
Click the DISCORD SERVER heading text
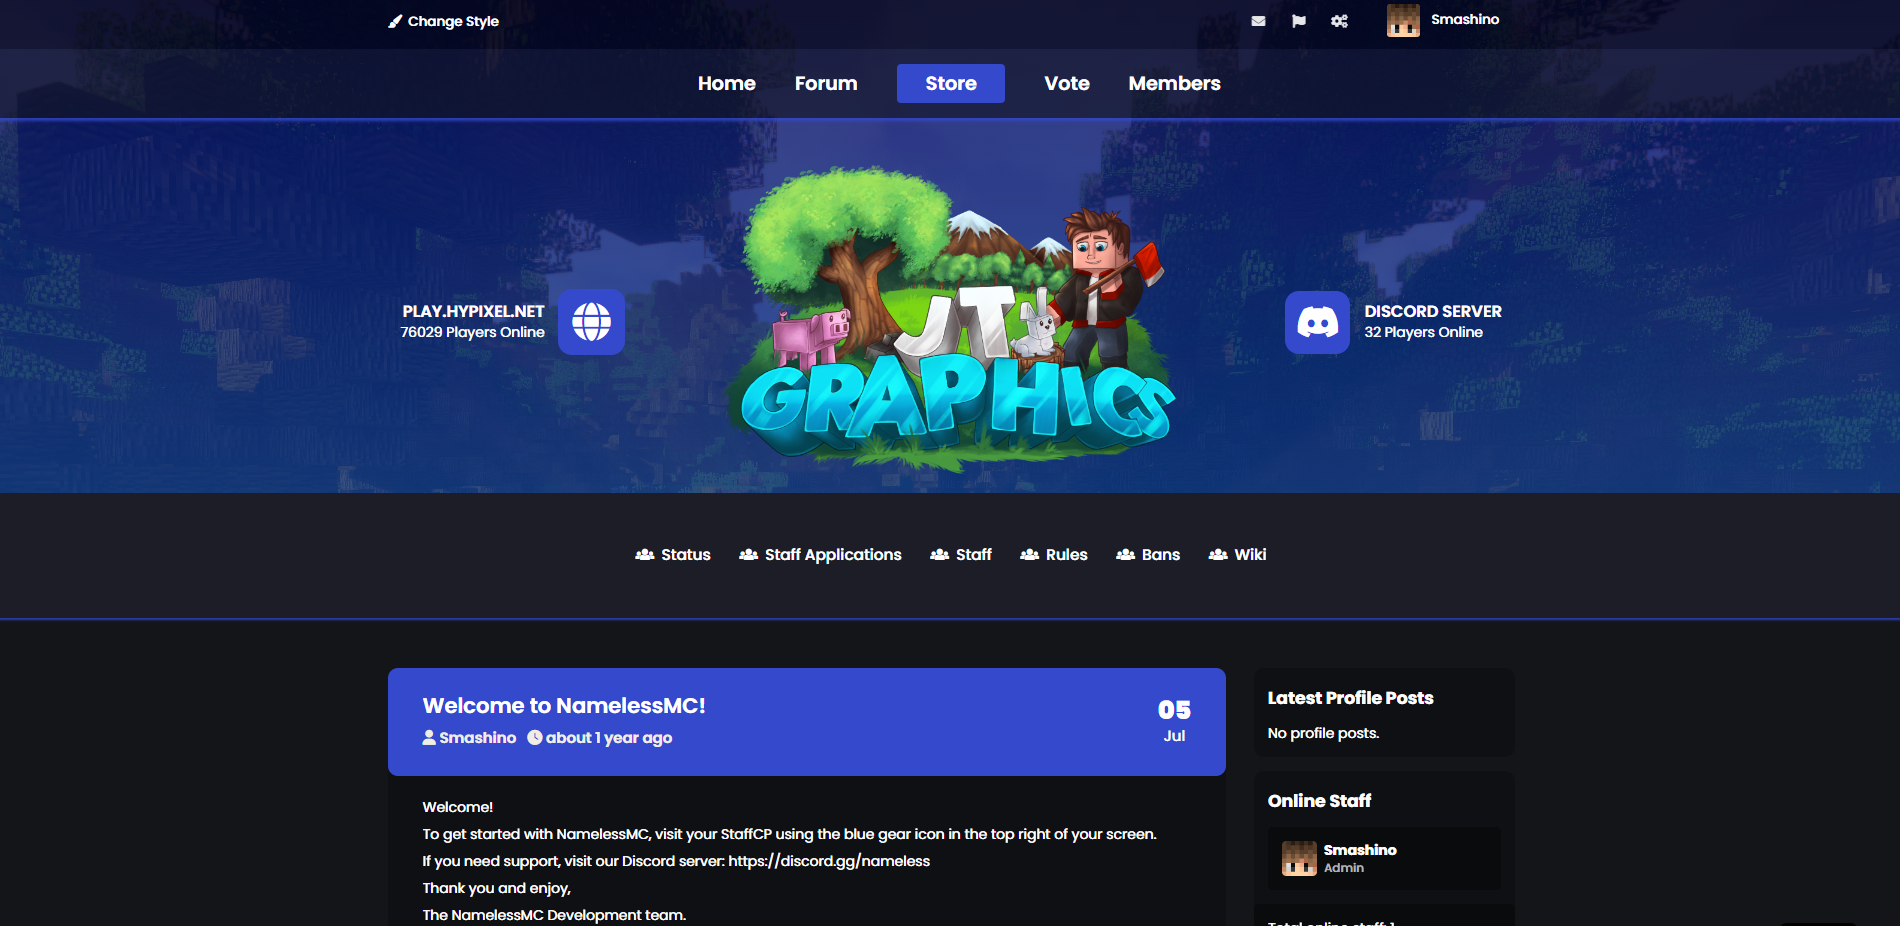1433,311
